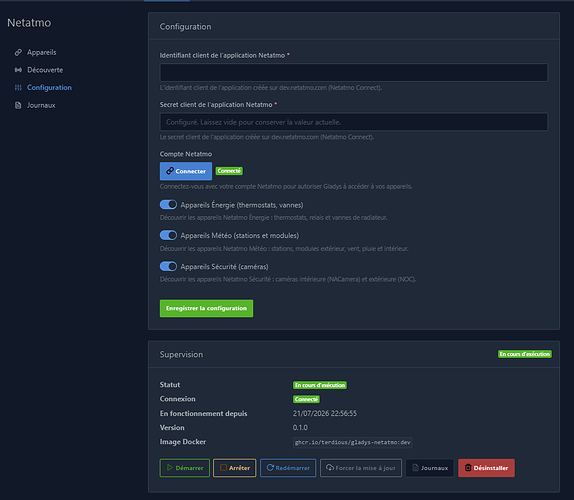The height and width of the screenshot is (500, 574).
Task: Open the Journaux button in Supervision
Action: click(430, 468)
